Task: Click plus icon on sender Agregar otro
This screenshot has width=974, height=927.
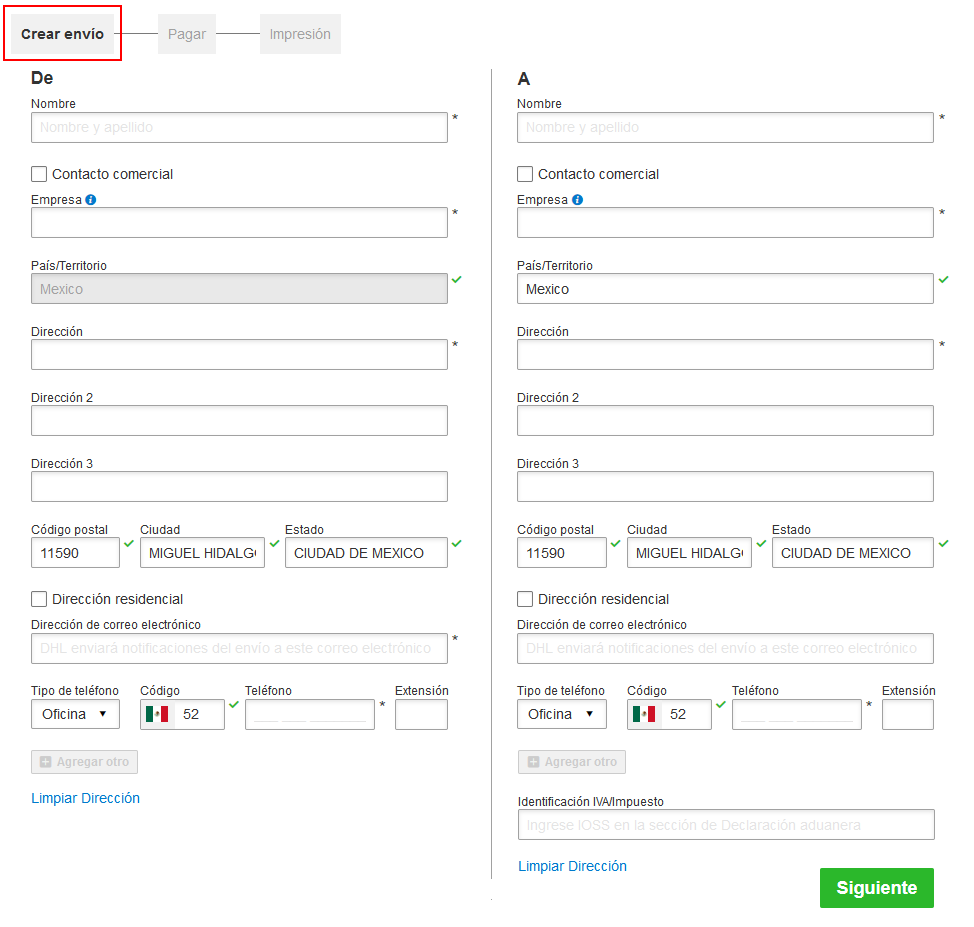Action: (x=45, y=762)
